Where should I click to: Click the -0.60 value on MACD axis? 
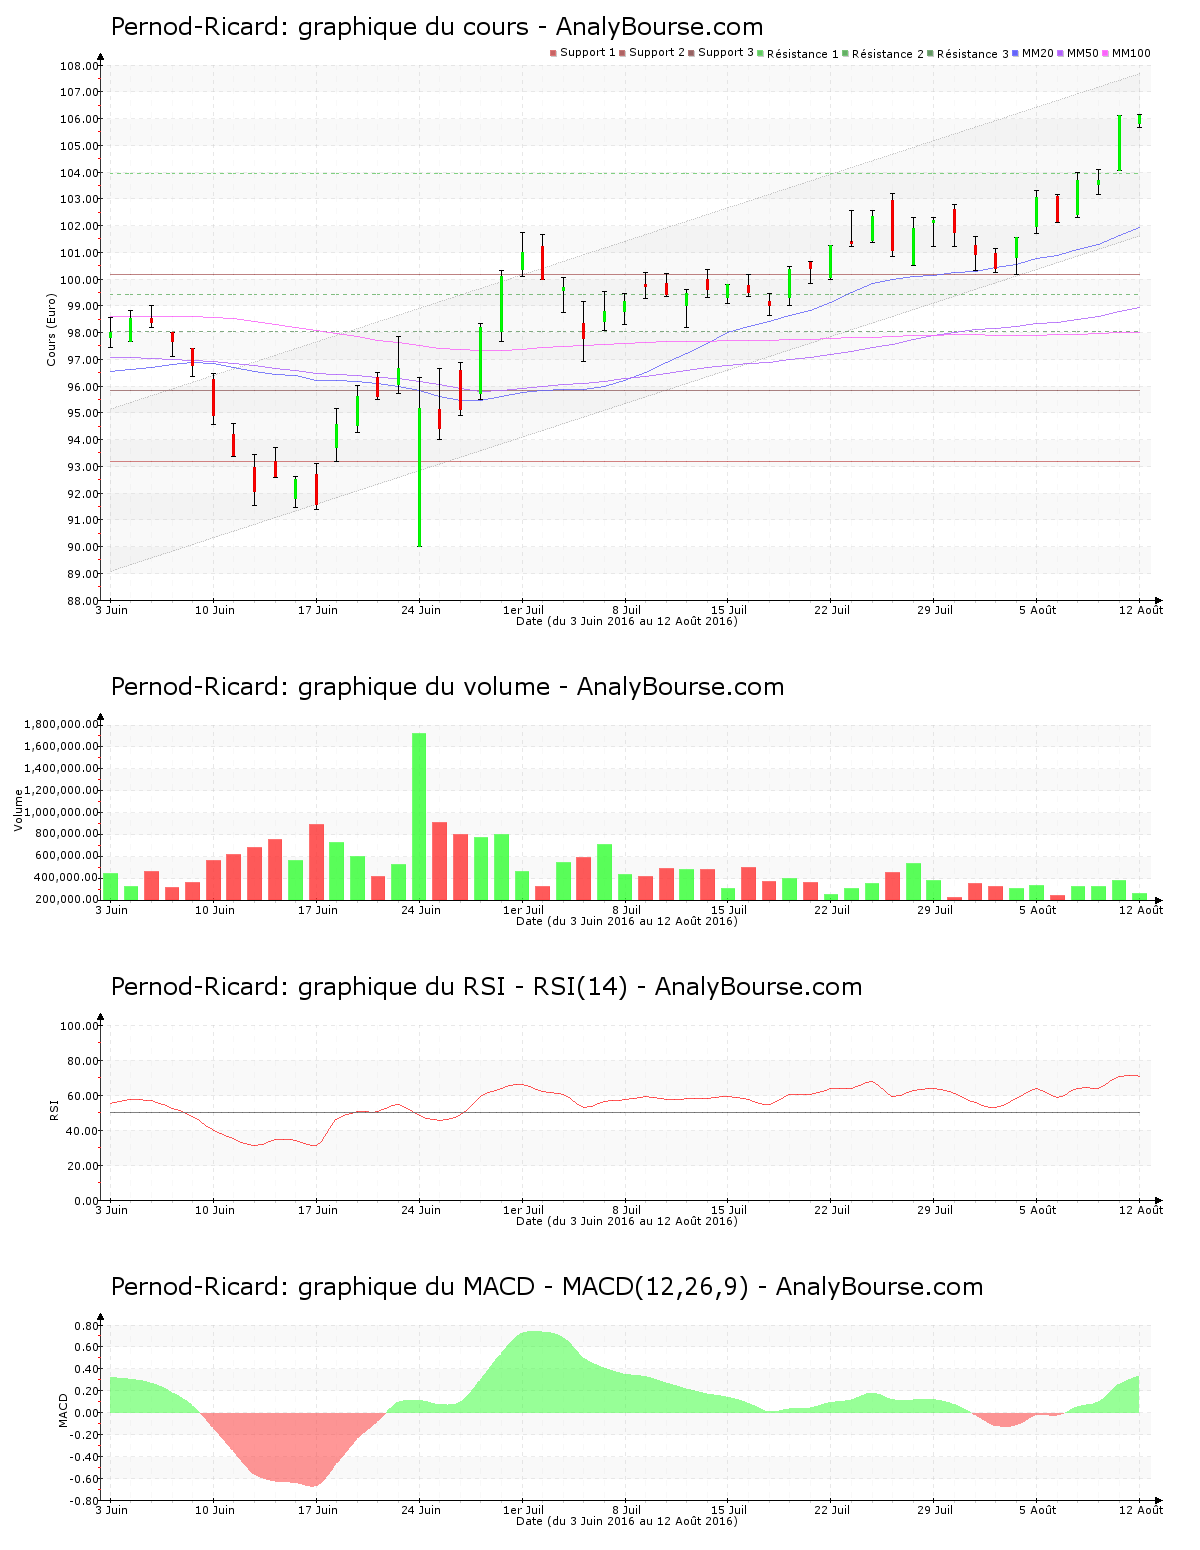85,1479
